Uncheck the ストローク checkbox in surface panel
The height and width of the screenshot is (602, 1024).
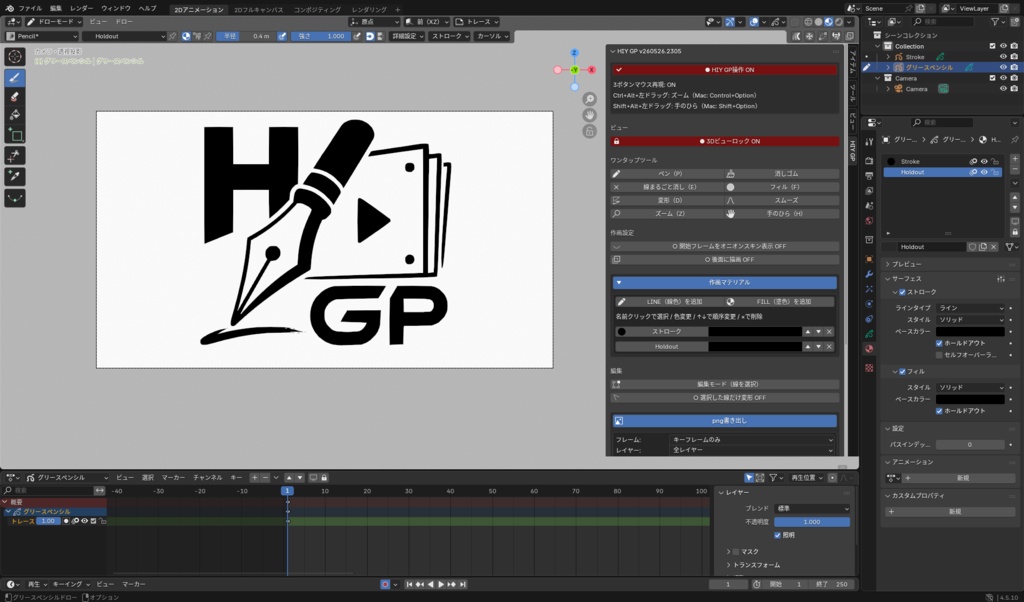click(902, 292)
